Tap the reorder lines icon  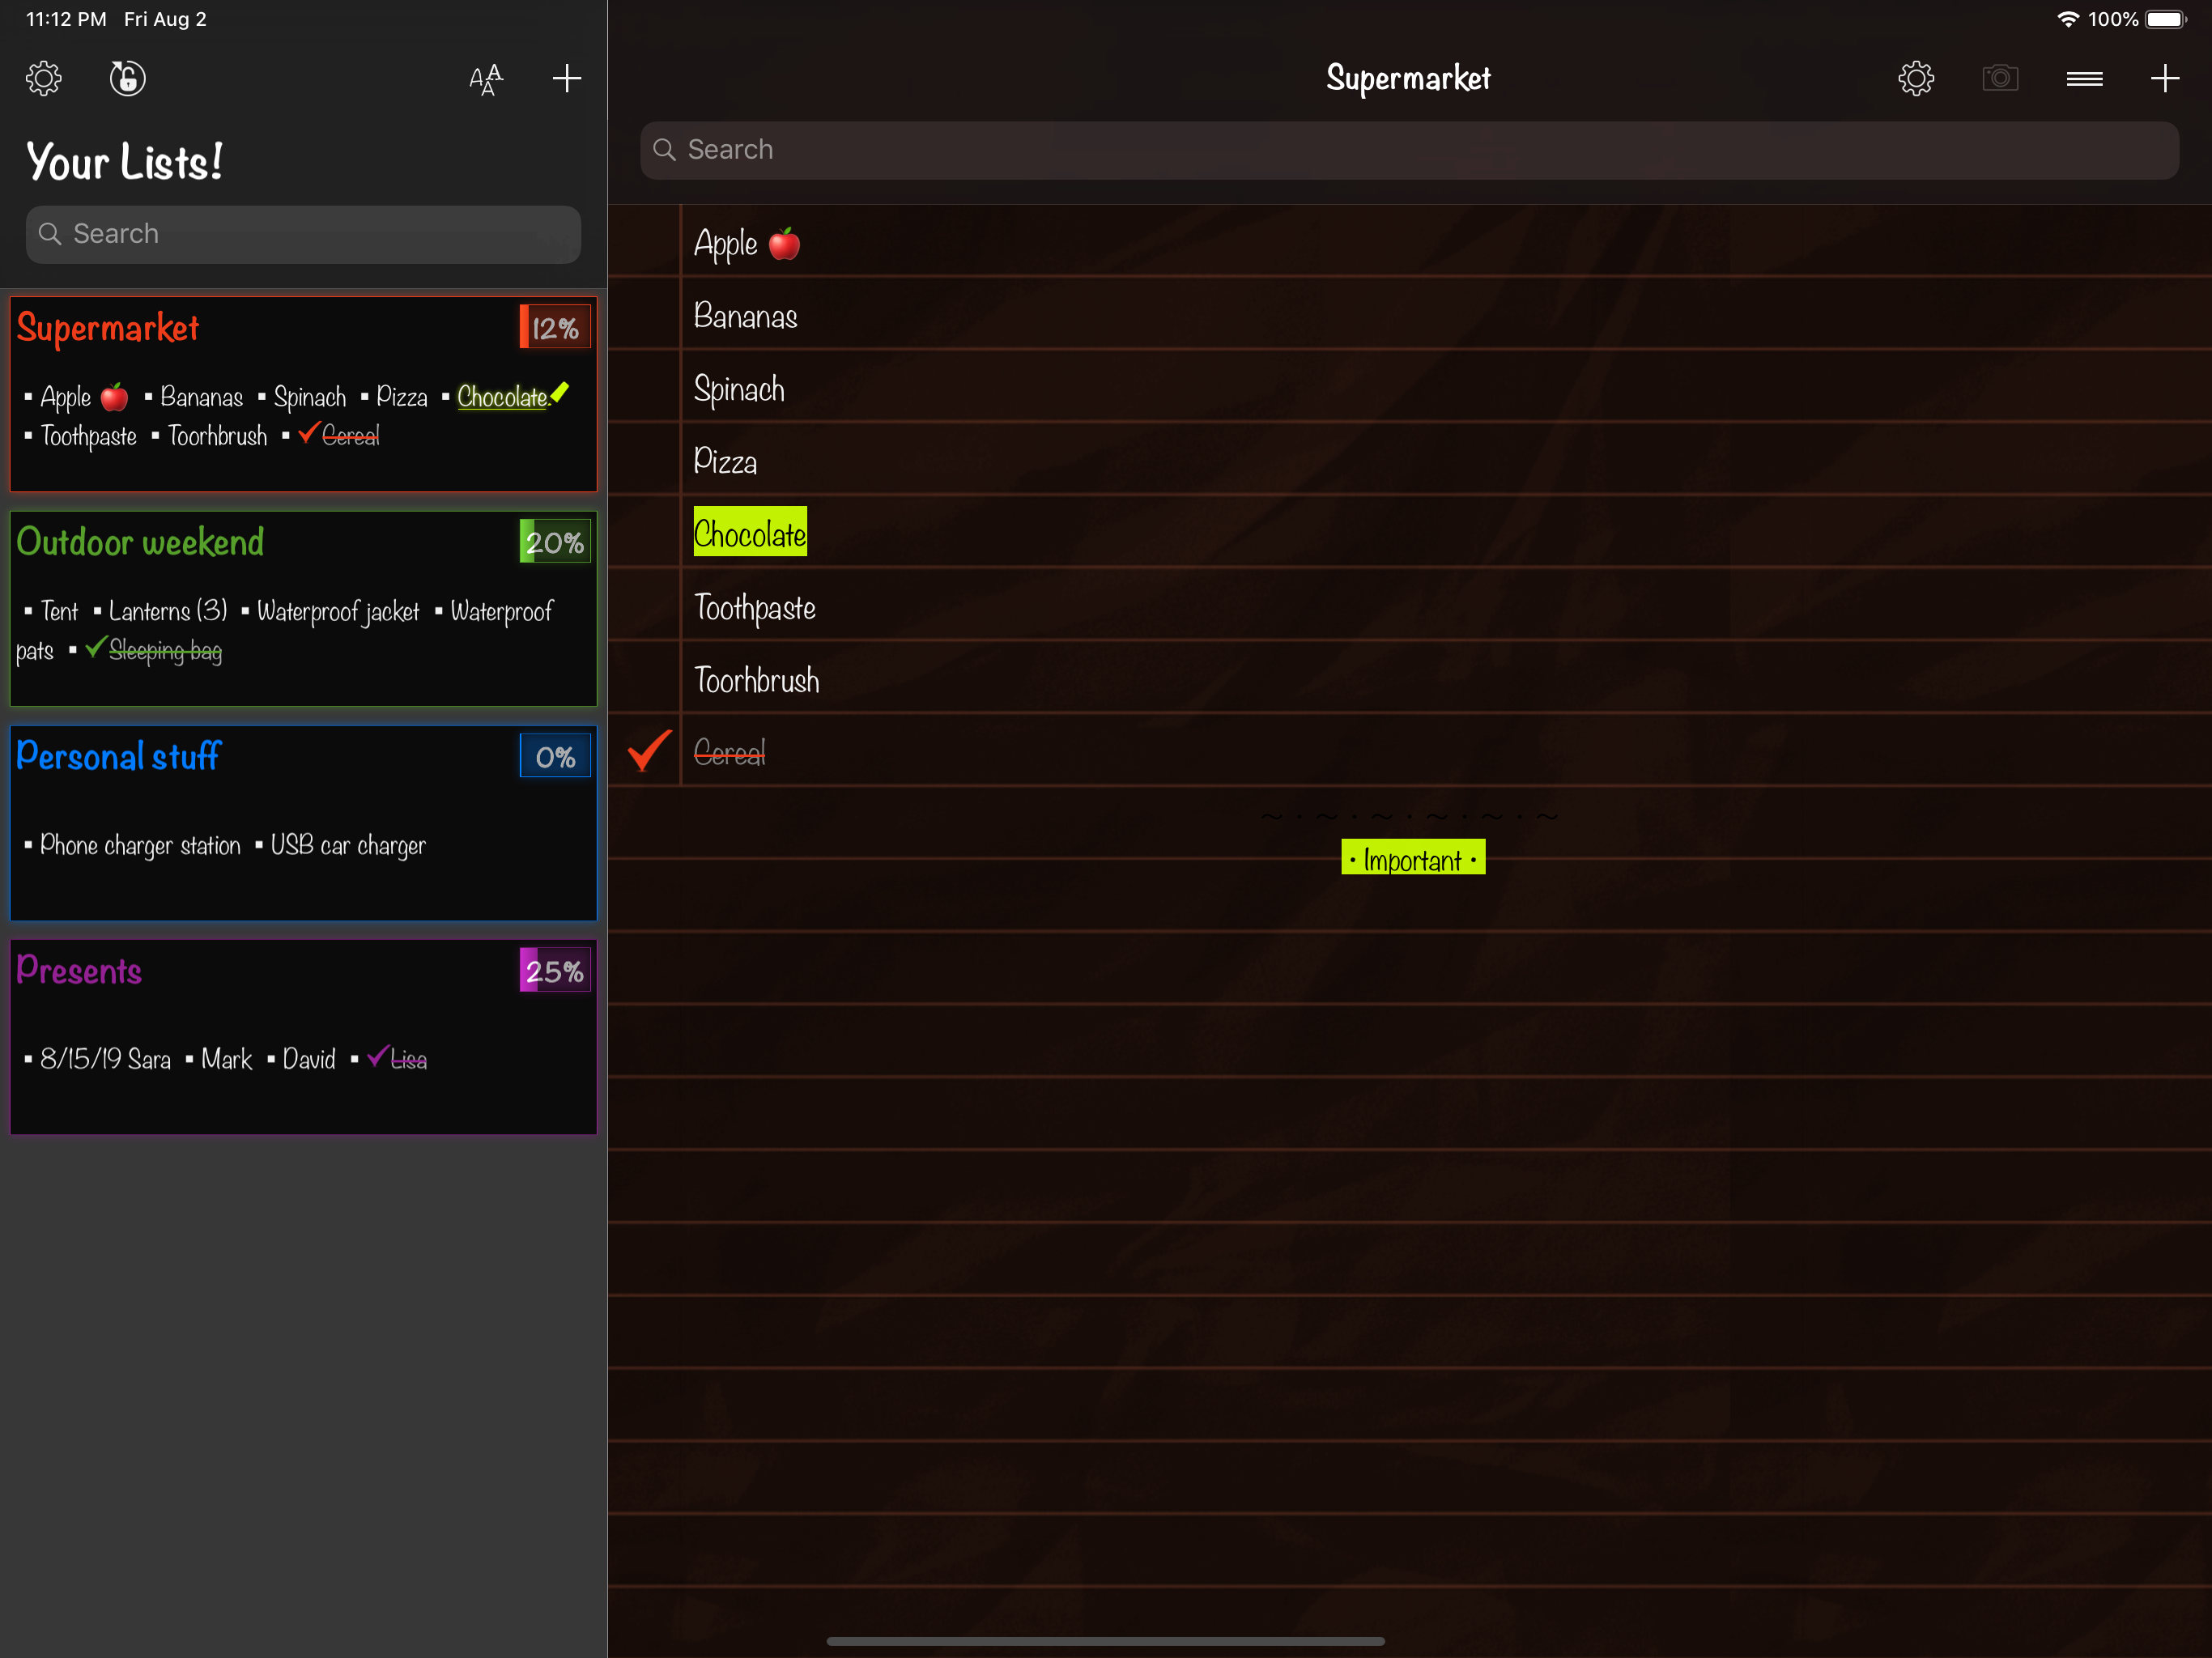click(x=2084, y=78)
